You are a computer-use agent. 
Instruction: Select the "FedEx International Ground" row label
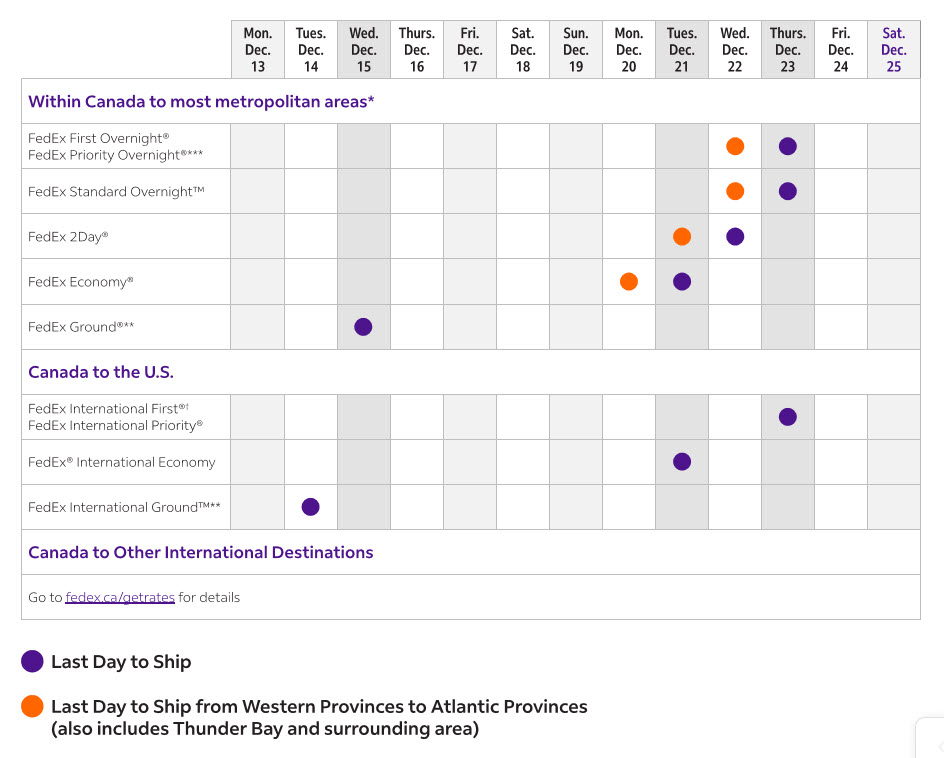pyautogui.click(x=124, y=507)
